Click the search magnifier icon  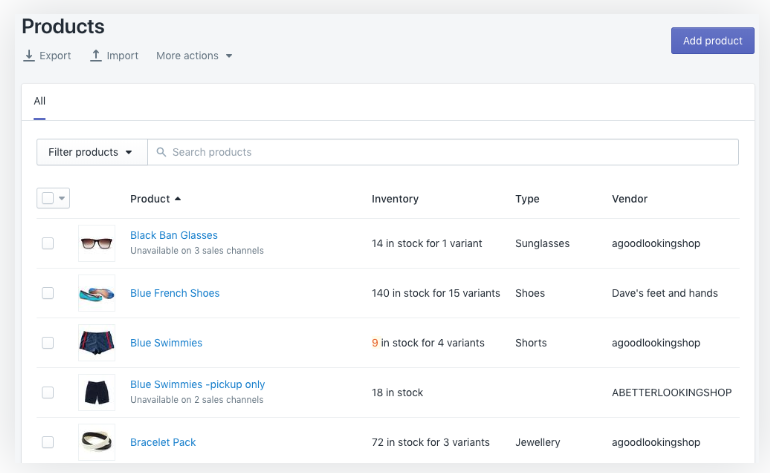coord(161,152)
